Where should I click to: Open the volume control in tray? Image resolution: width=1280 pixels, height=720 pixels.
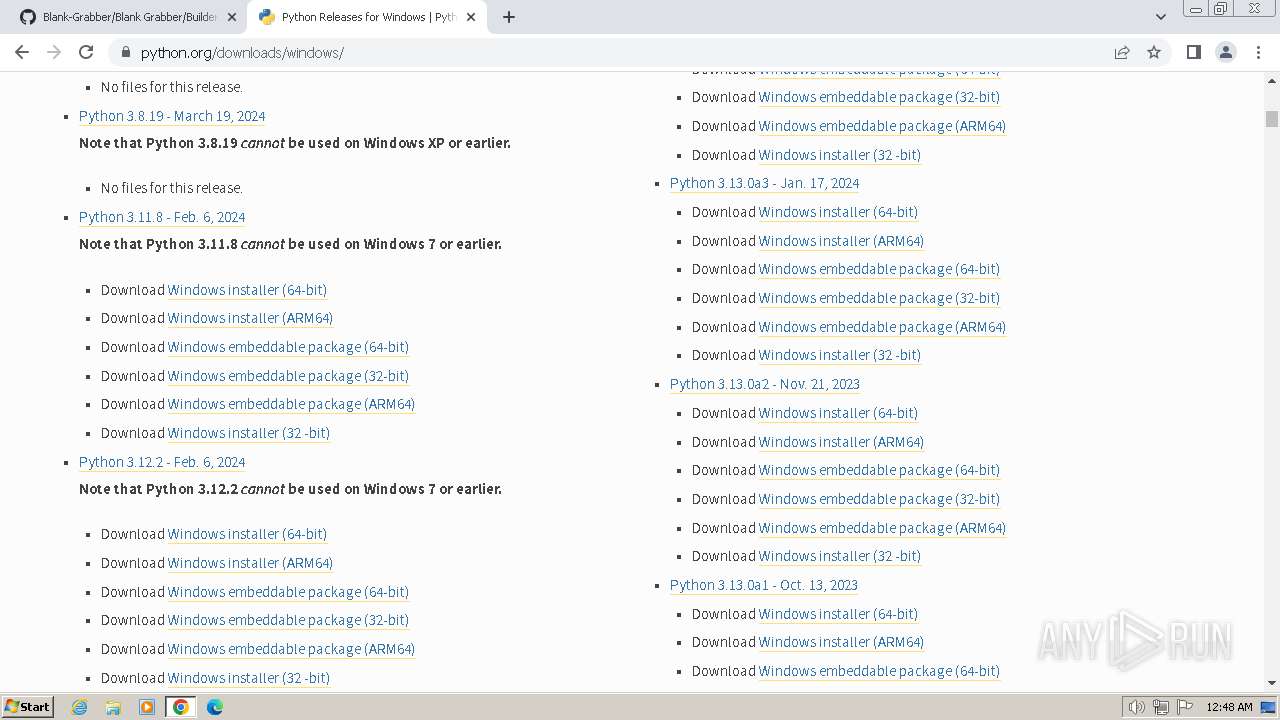point(1137,707)
